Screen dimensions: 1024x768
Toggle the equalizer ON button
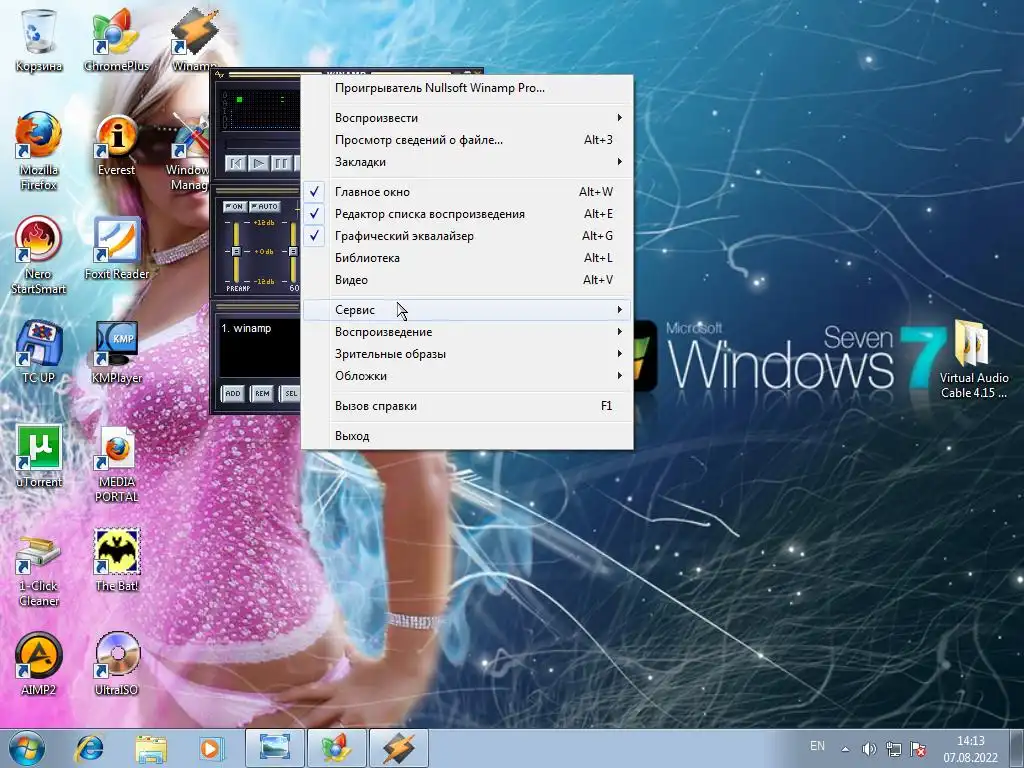click(234, 206)
